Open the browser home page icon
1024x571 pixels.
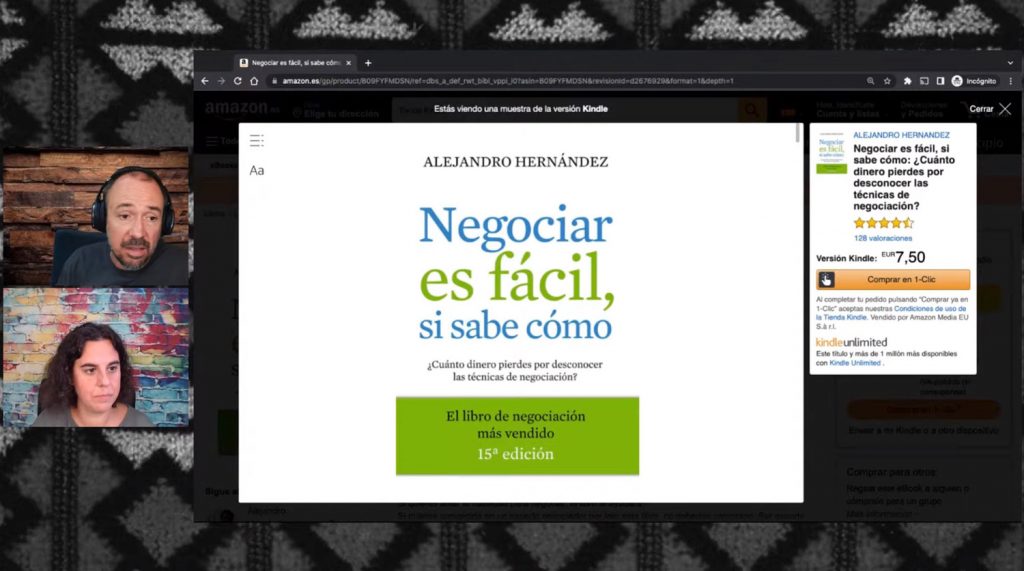coord(254,81)
